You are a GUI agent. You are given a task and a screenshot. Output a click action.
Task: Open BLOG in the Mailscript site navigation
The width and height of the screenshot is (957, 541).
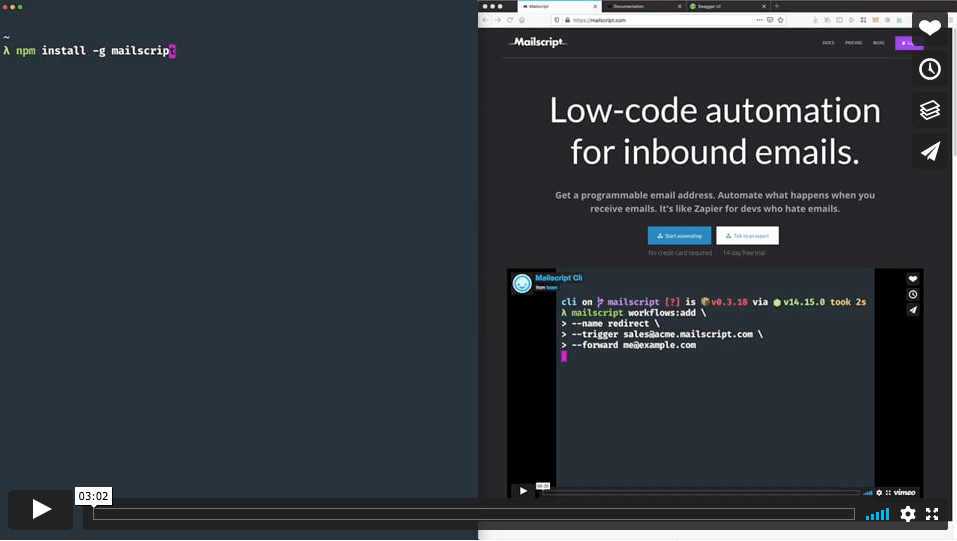pyautogui.click(x=878, y=43)
